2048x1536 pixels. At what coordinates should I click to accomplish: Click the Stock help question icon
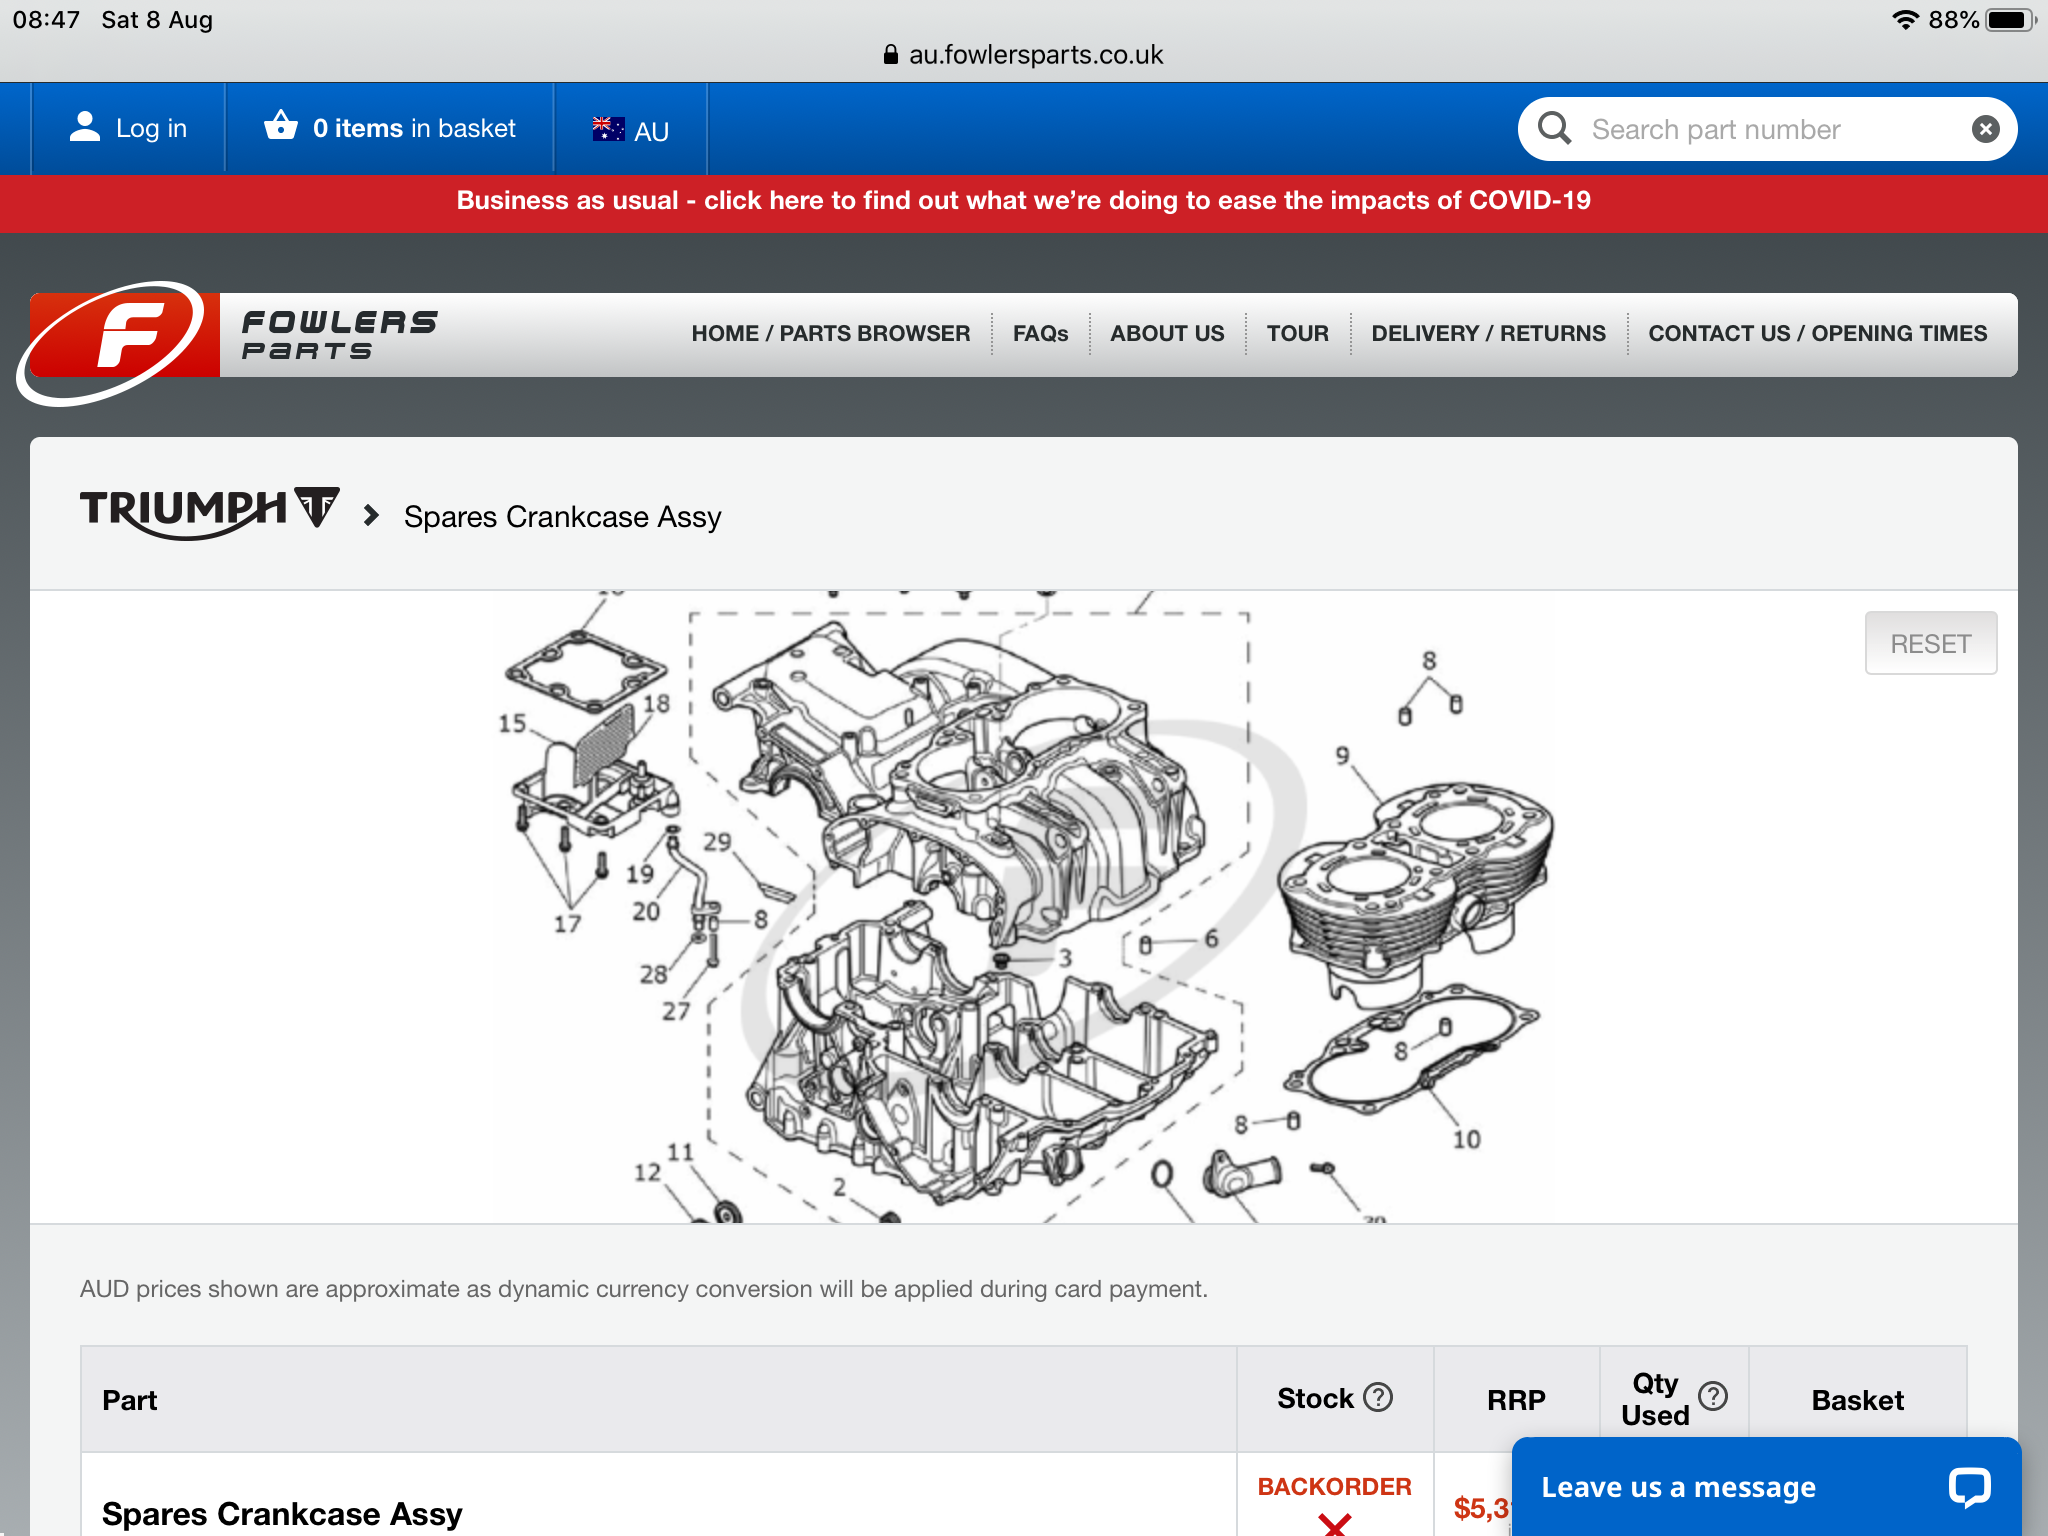tap(1378, 1397)
